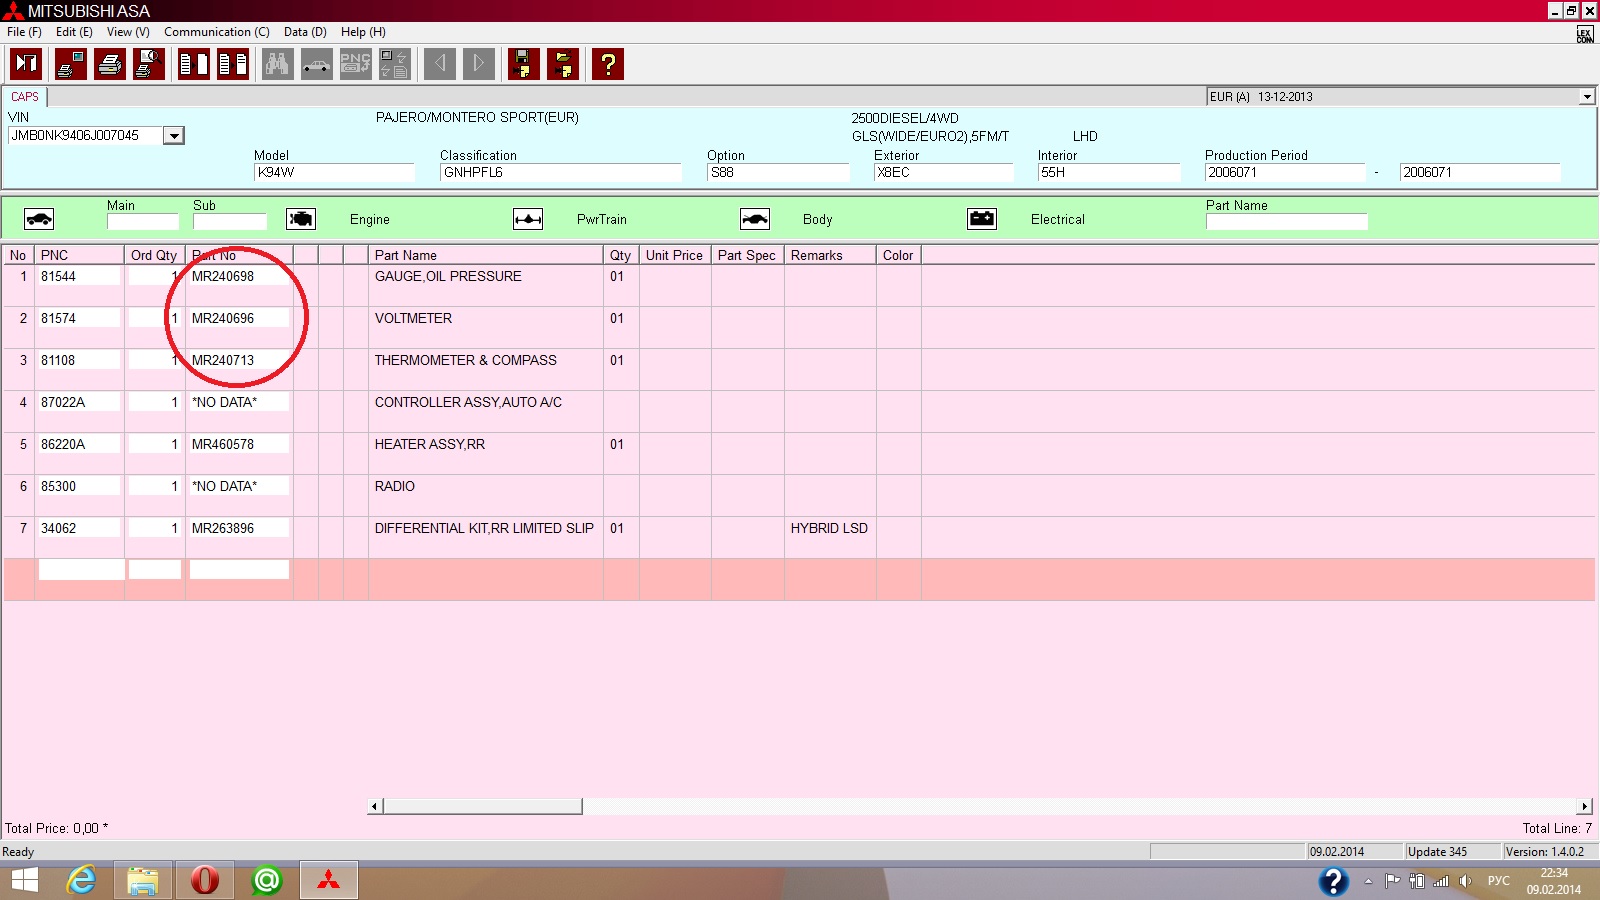Expand the VIN dropdown list

(174, 136)
